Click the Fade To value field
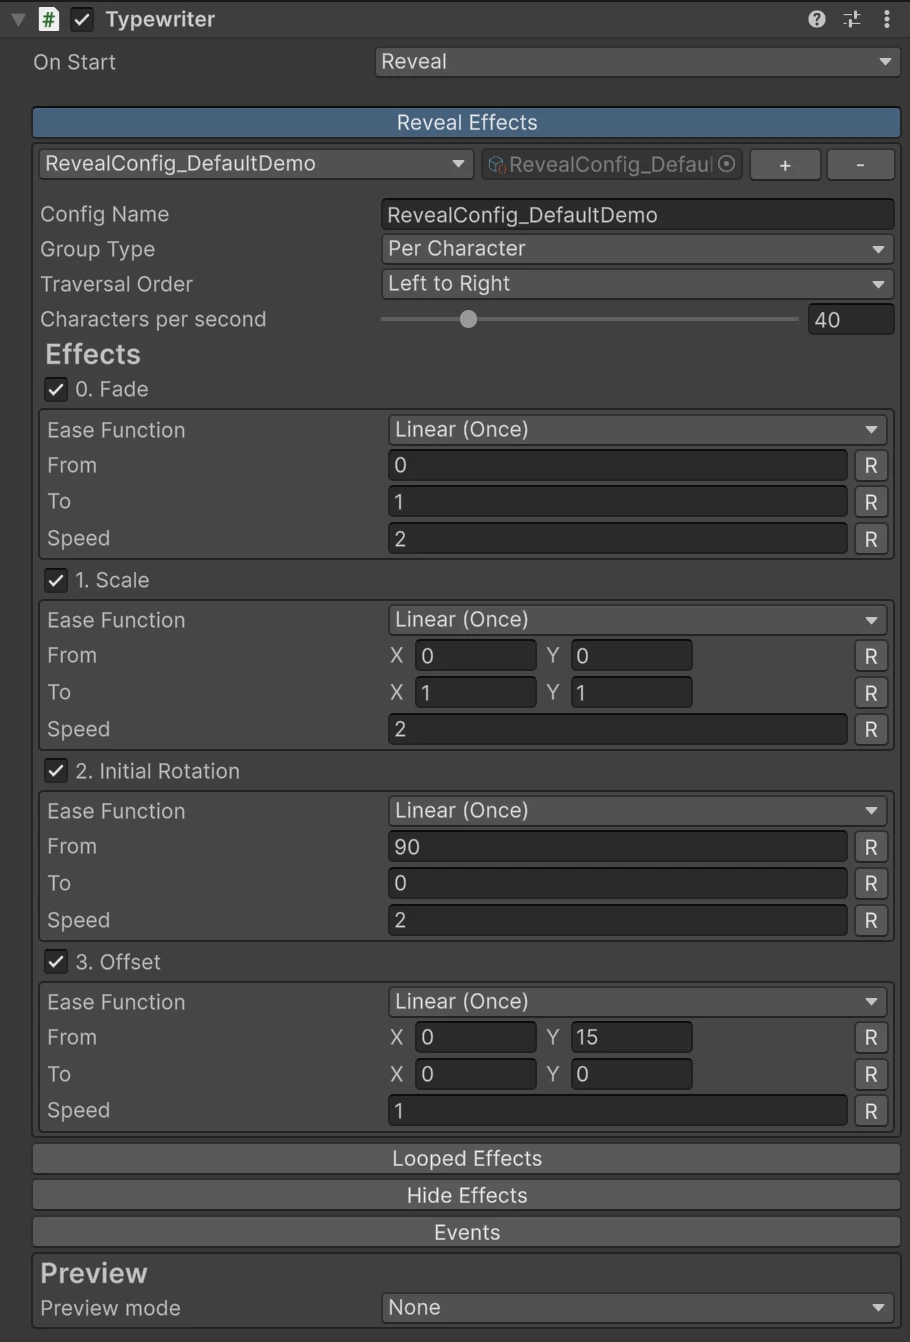The image size is (910, 1342). coord(618,502)
